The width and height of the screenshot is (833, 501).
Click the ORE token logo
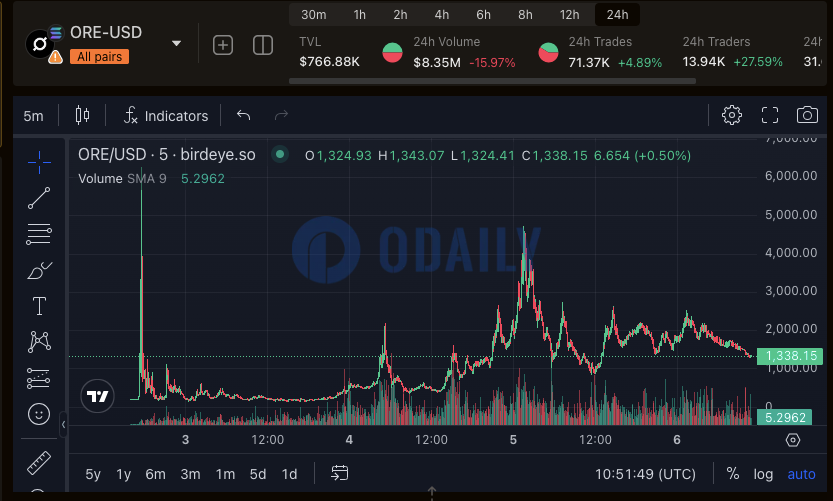[x=39, y=44]
